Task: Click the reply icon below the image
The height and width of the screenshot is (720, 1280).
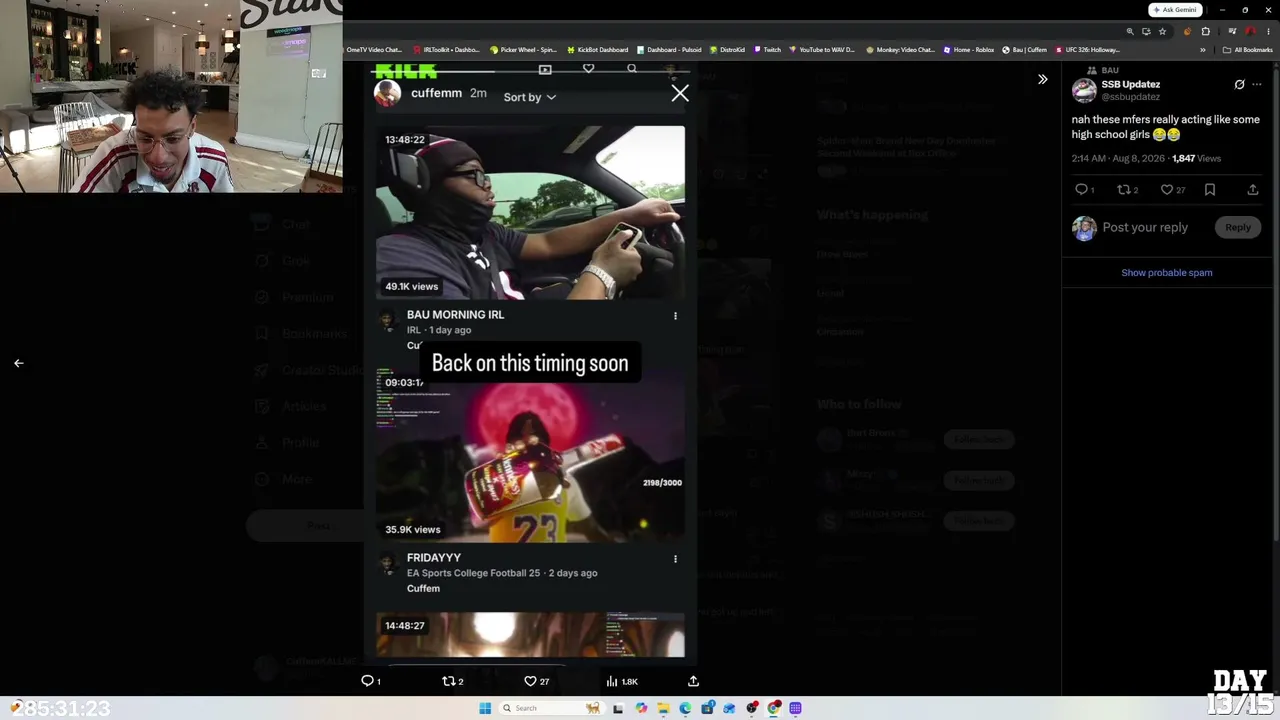Action: (x=367, y=681)
